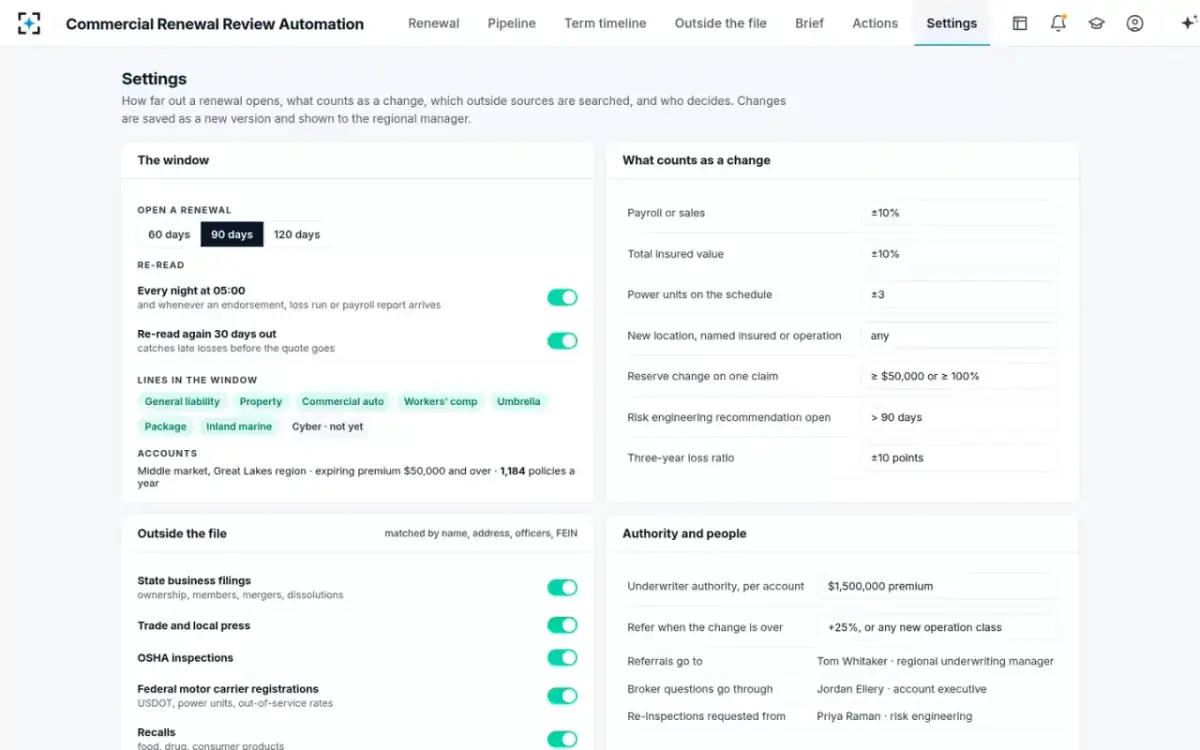Screen dimensions: 1200x750
Task: Edit Refer when the change is over field
Action: (x=938, y=627)
